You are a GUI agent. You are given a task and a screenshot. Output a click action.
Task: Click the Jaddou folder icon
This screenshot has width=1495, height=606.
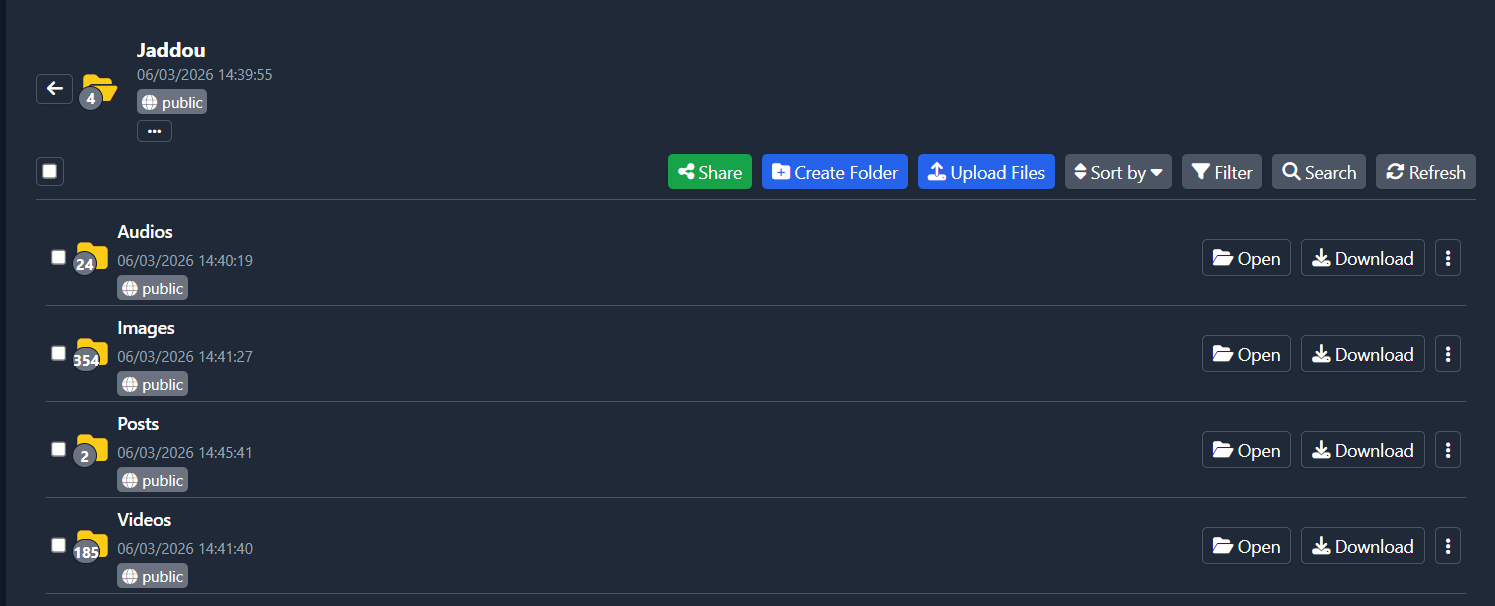point(98,90)
